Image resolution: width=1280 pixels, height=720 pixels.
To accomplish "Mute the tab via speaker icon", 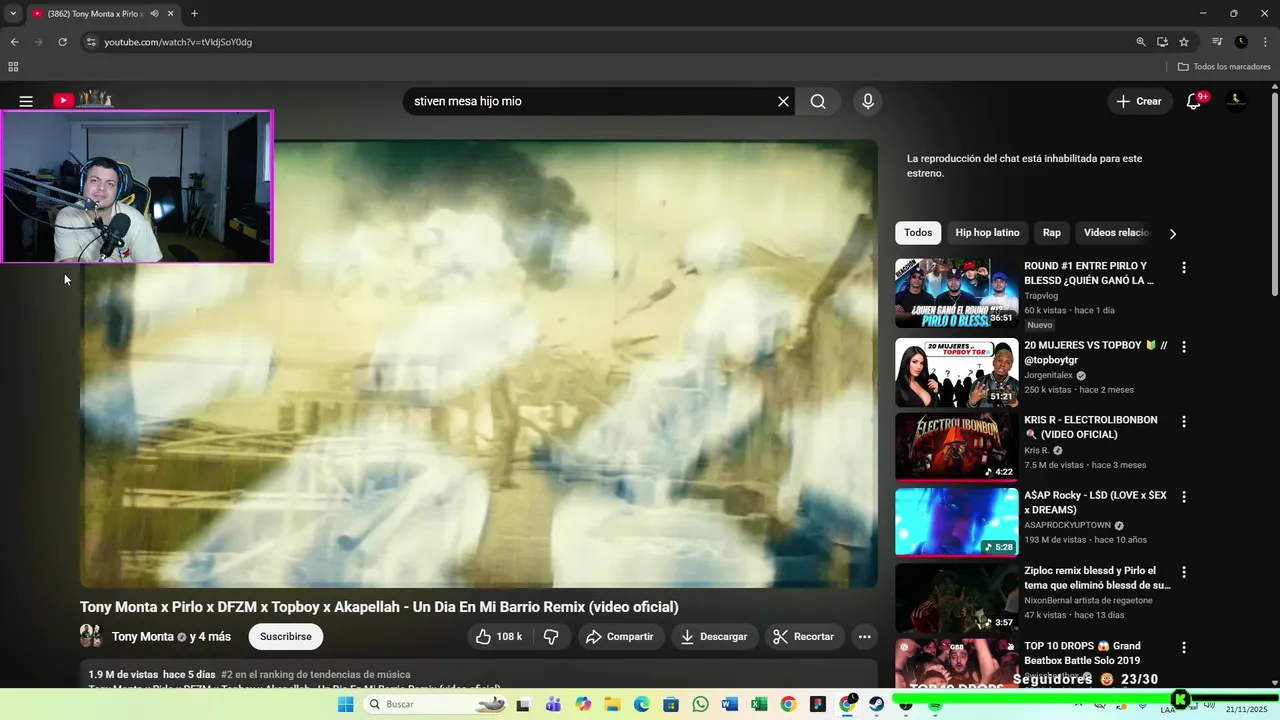I will click(x=154, y=14).
